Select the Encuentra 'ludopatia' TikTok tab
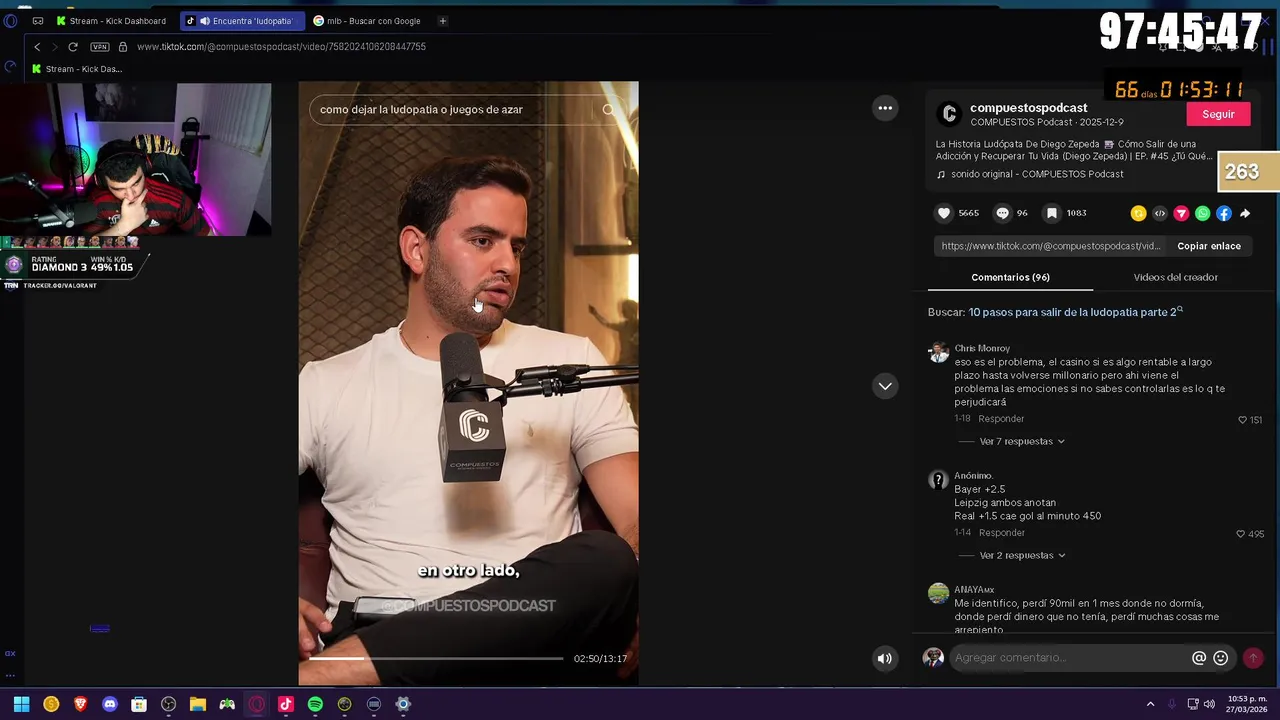This screenshot has width=1280, height=720. pos(242,21)
